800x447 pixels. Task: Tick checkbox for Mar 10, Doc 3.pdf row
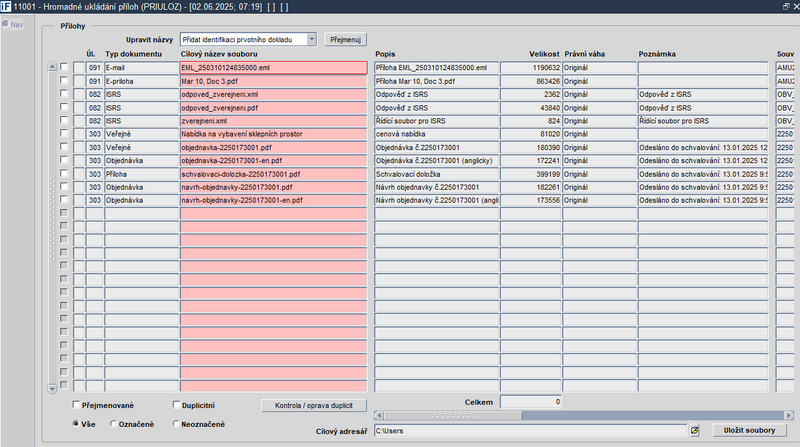click(x=64, y=80)
